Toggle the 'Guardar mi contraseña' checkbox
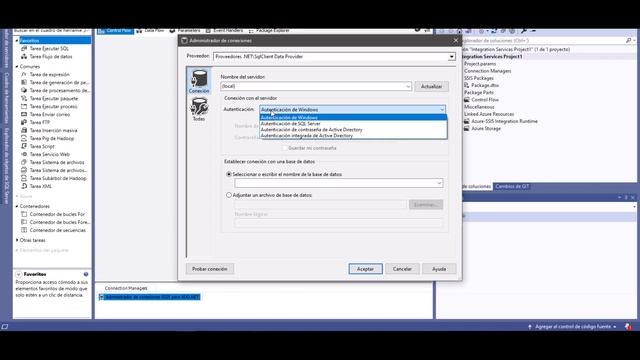The width and height of the screenshot is (640, 360). tap(285, 148)
